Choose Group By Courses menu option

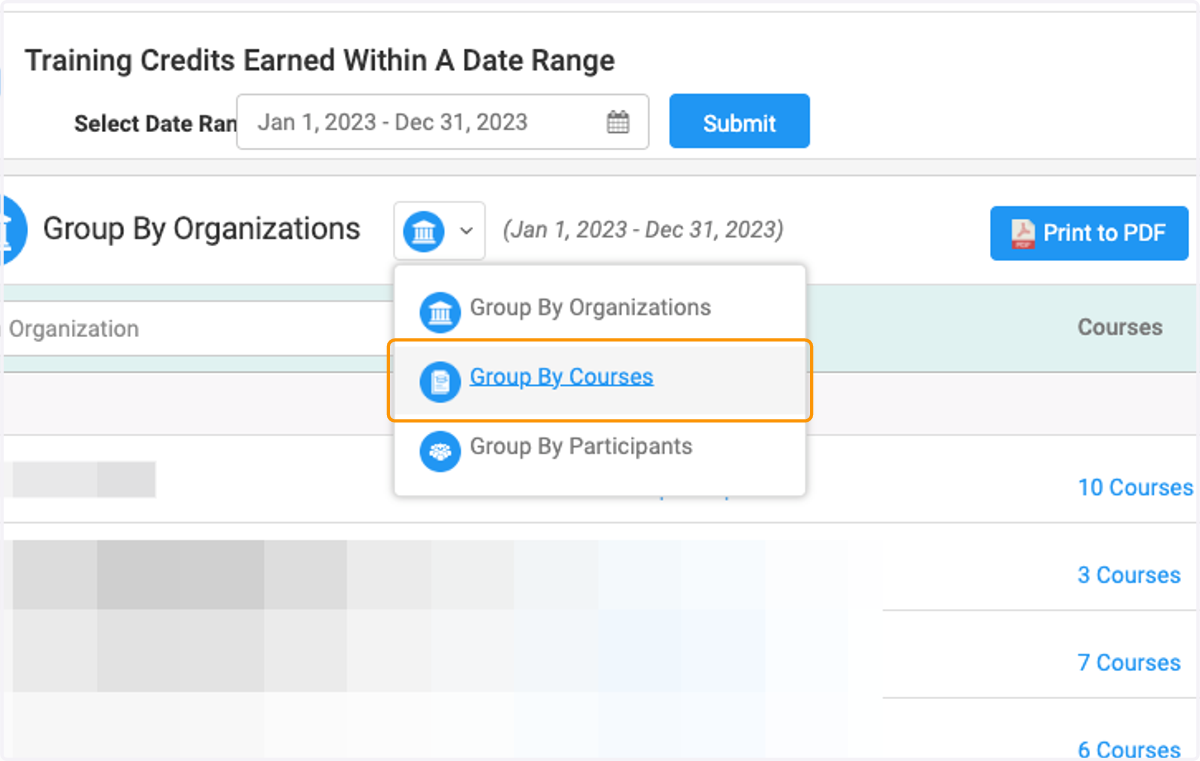point(600,379)
